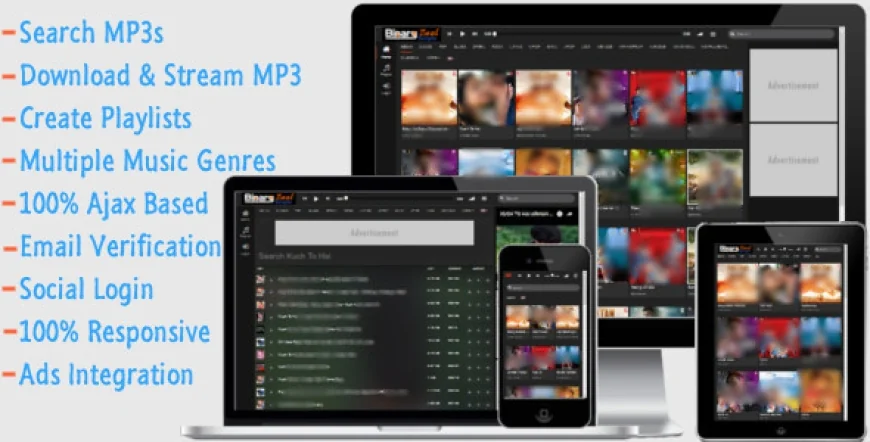Click the '100% Responsive' feature text
This screenshot has height=442, width=870.
point(115,332)
